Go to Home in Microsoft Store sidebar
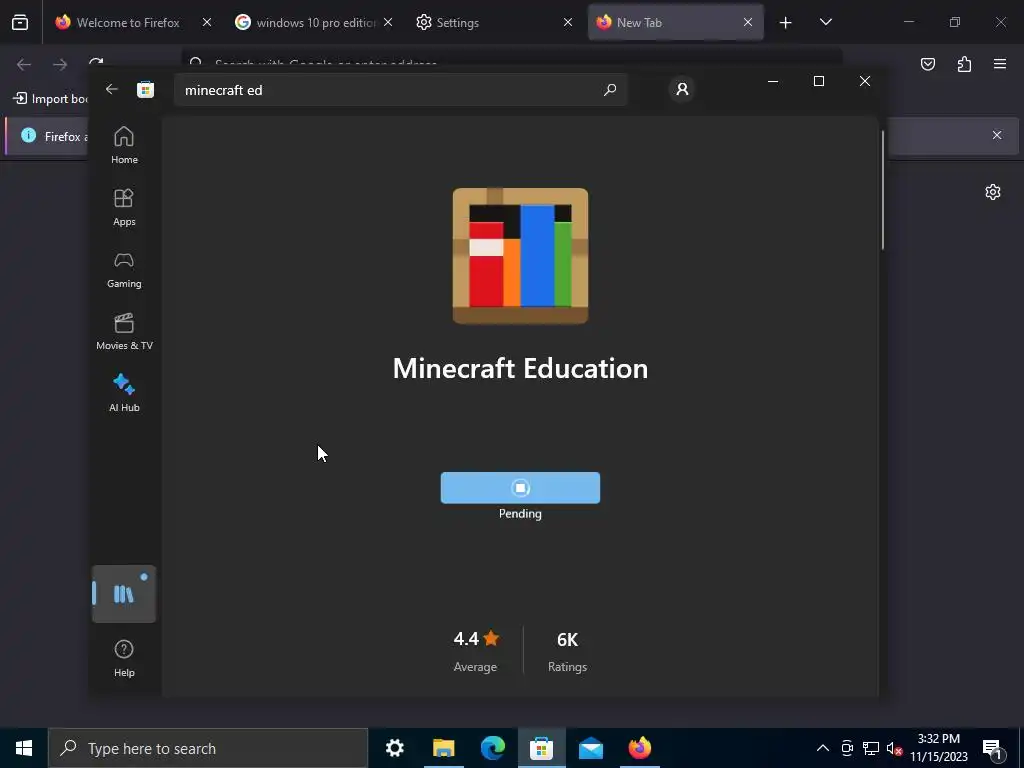The image size is (1024, 768). (x=124, y=146)
